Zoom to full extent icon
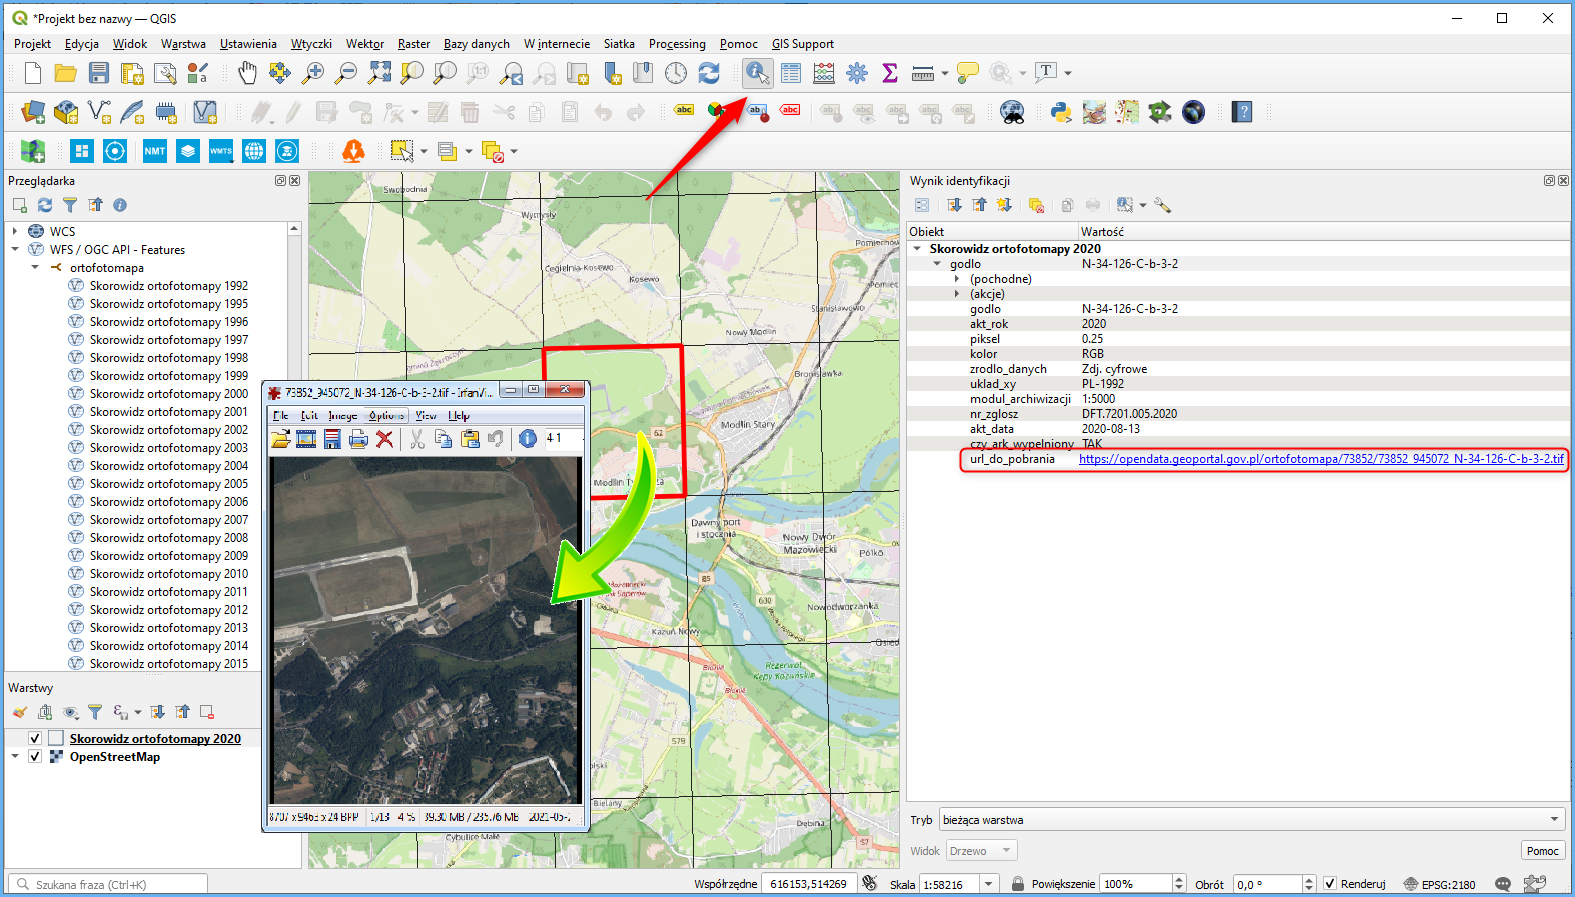Viewport: 1575px width, 897px height. (379, 73)
